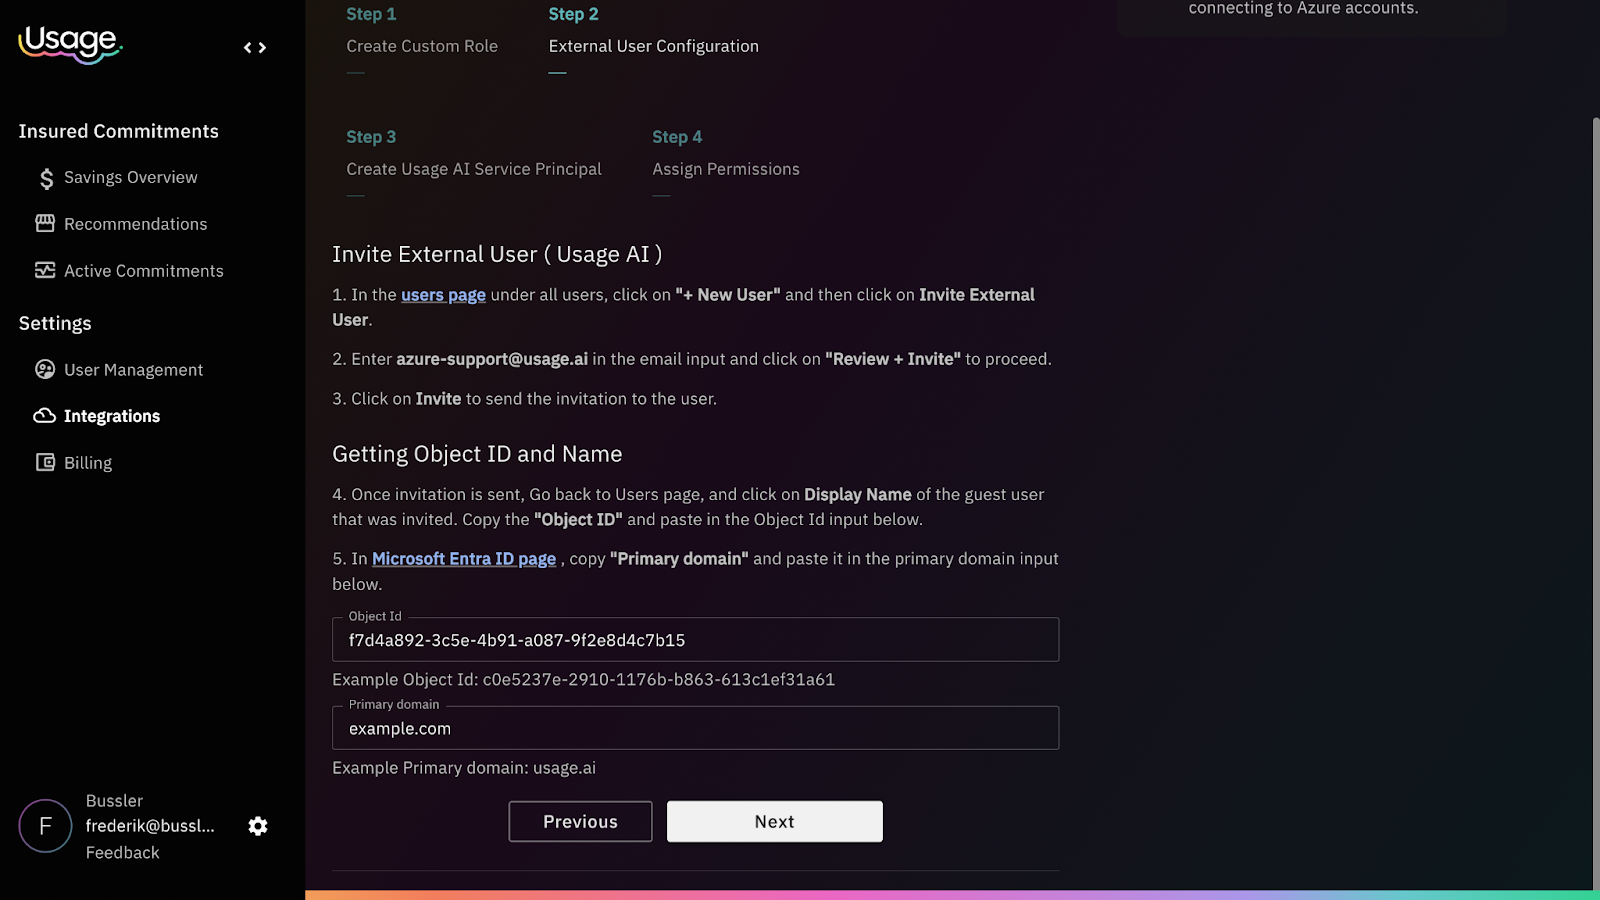This screenshot has height=900, width=1600.
Task: Open the users page link
Action: click(443, 295)
